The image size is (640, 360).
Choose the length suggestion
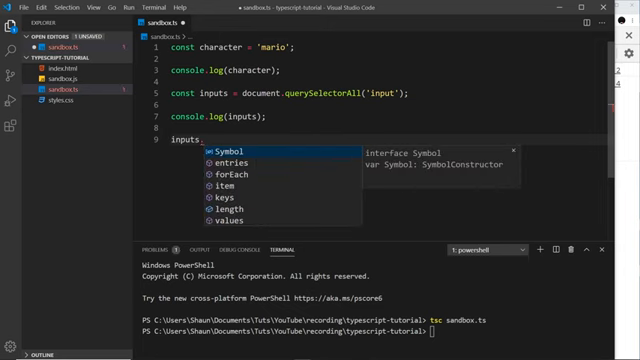coord(282,209)
